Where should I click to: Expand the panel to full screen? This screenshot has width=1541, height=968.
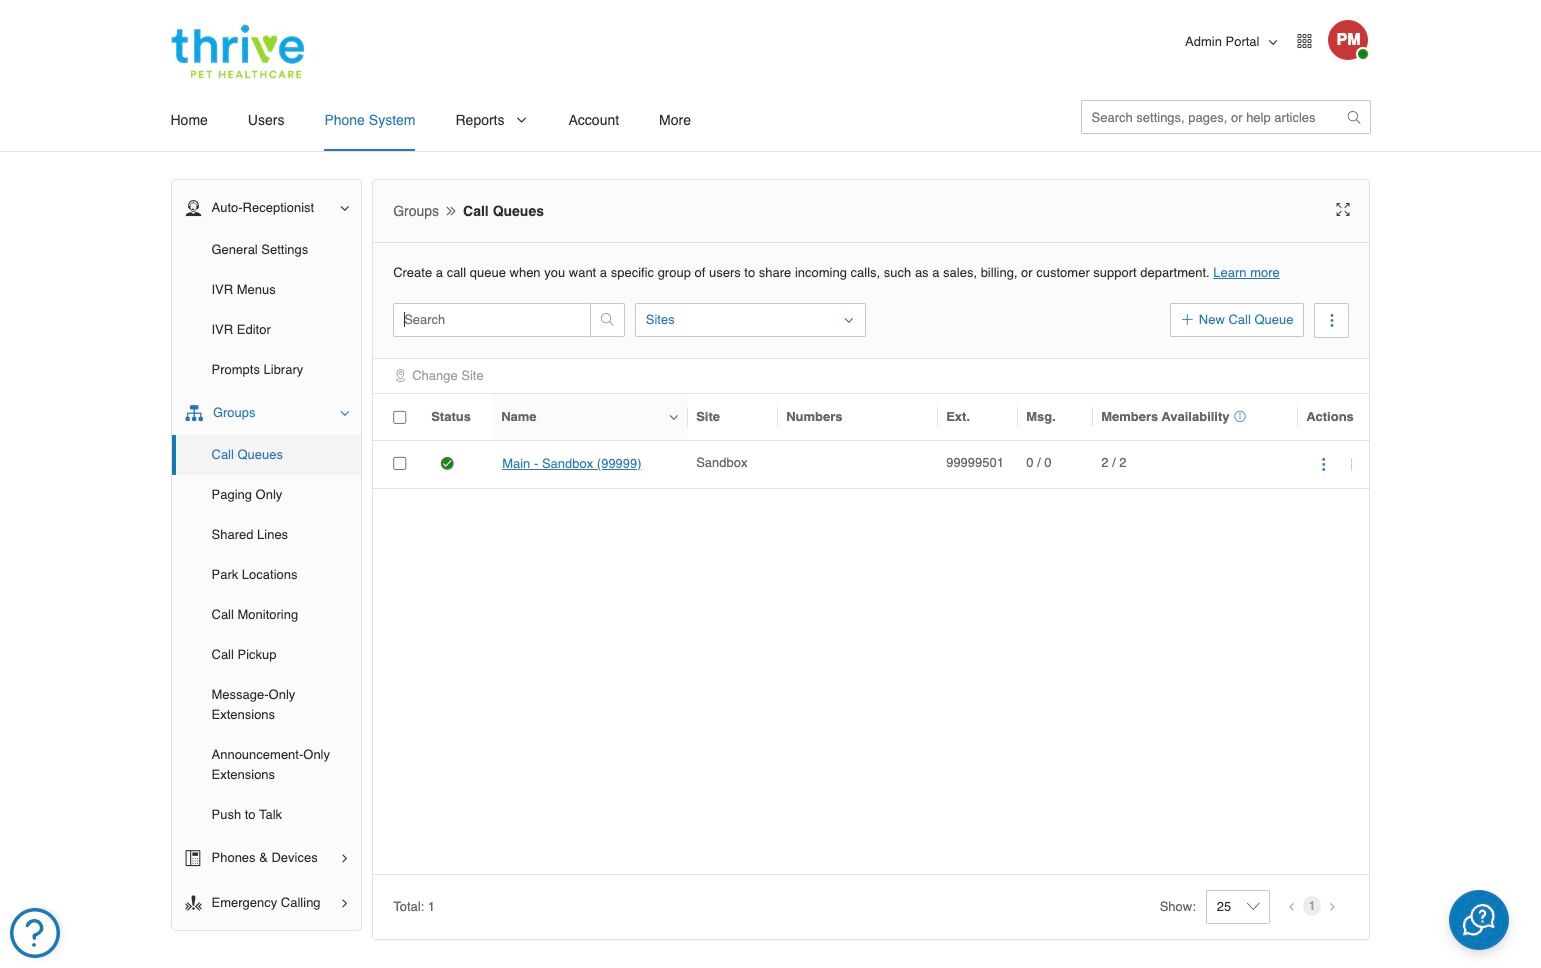[x=1343, y=210]
